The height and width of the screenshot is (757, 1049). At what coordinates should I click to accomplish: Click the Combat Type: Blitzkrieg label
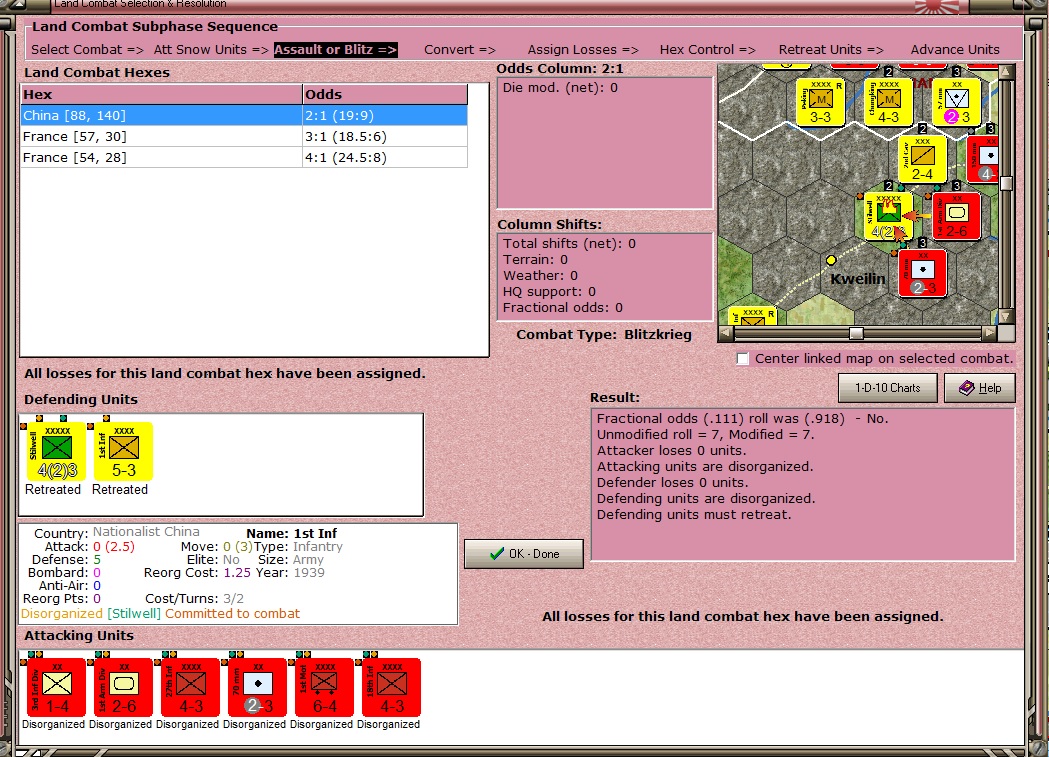pyautogui.click(x=603, y=334)
